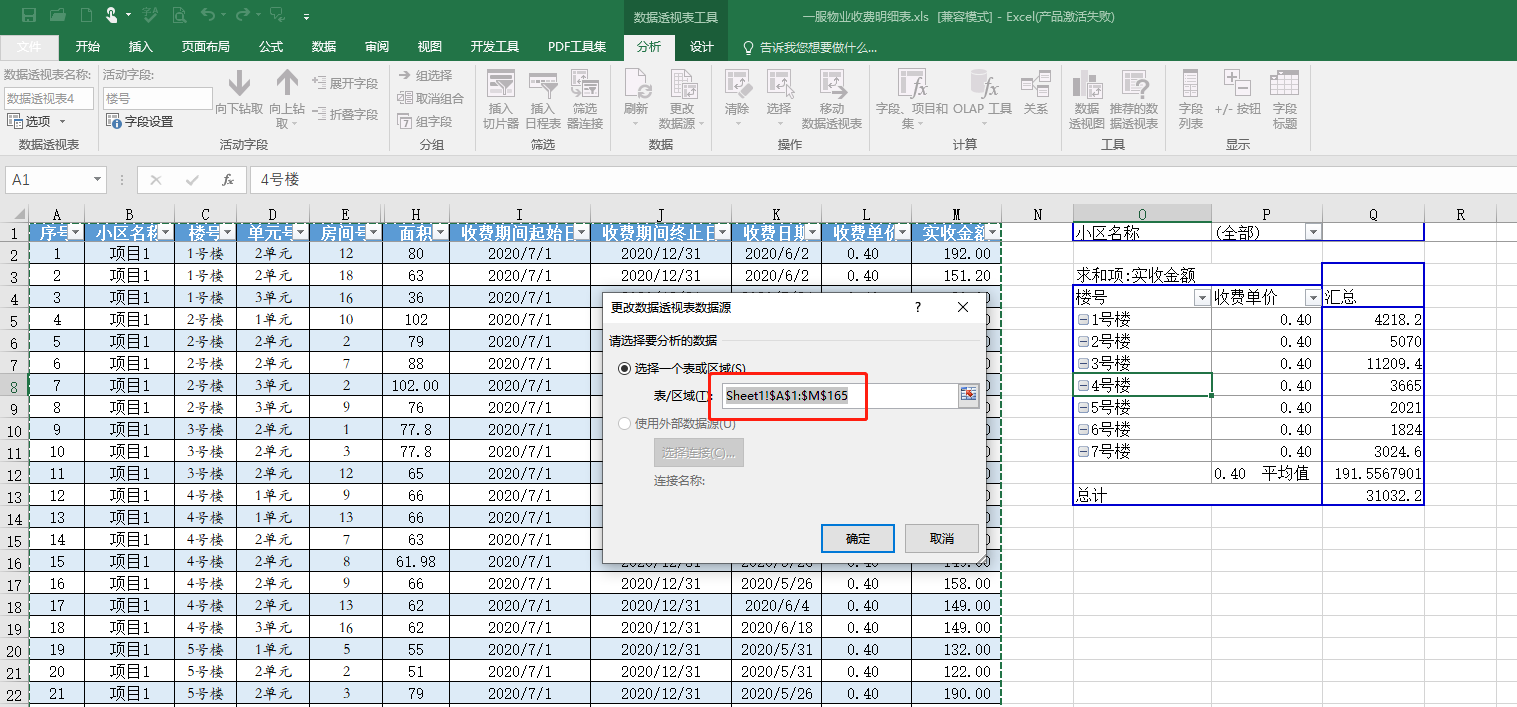The image size is (1517, 707).
Task: Click the 推荐的数据透视表 icon
Action: click(1134, 83)
